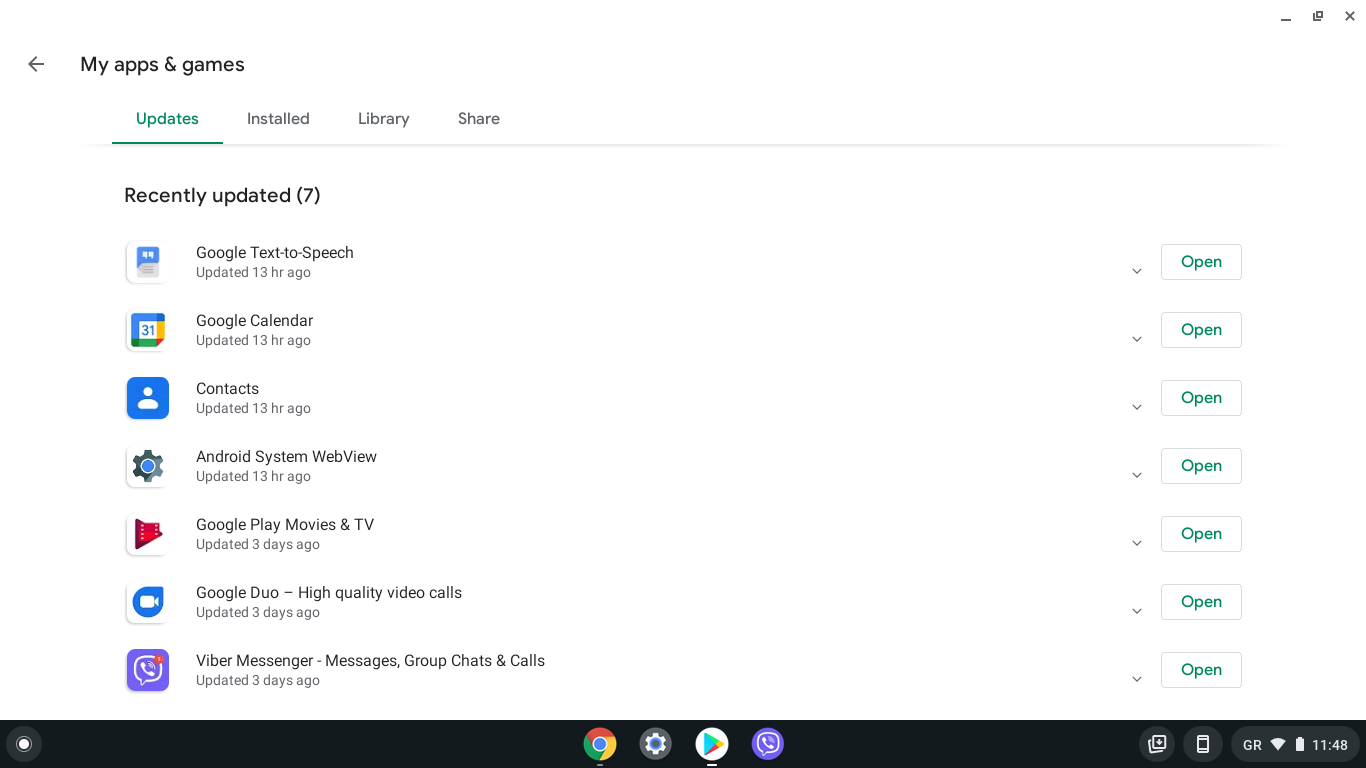The width and height of the screenshot is (1366, 768).
Task: Click the Wi-Fi status icon
Action: [x=1278, y=744]
